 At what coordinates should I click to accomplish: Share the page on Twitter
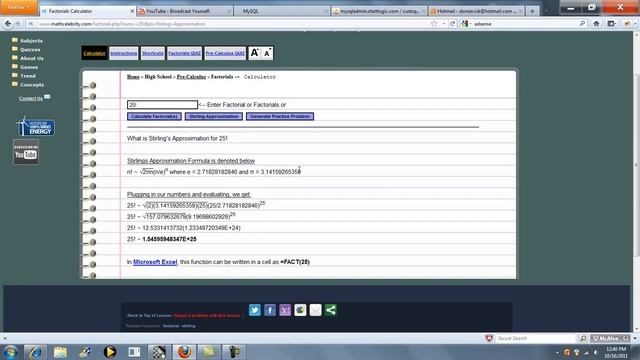(255, 310)
